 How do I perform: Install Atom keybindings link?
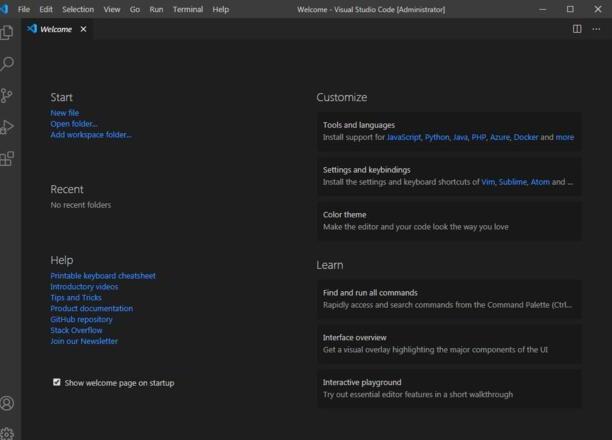(x=540, y=182)
